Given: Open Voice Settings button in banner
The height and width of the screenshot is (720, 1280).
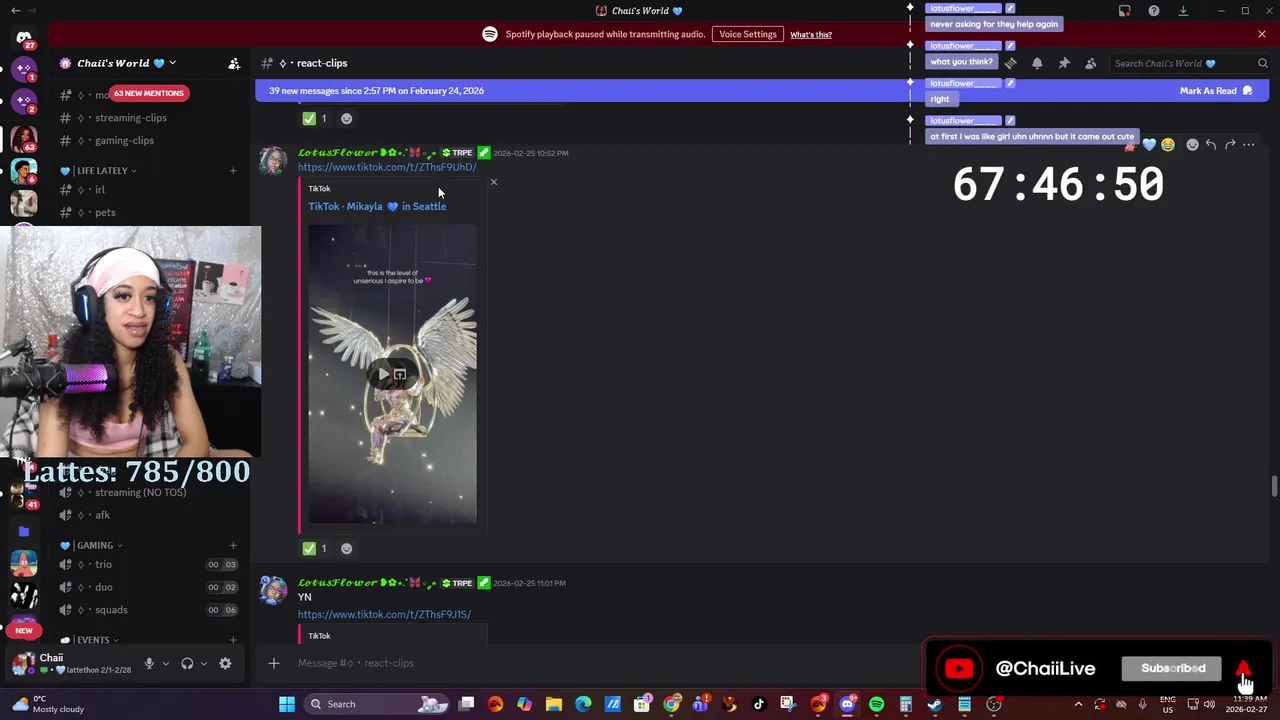Looking at the screenshot, I should (747, 34).
